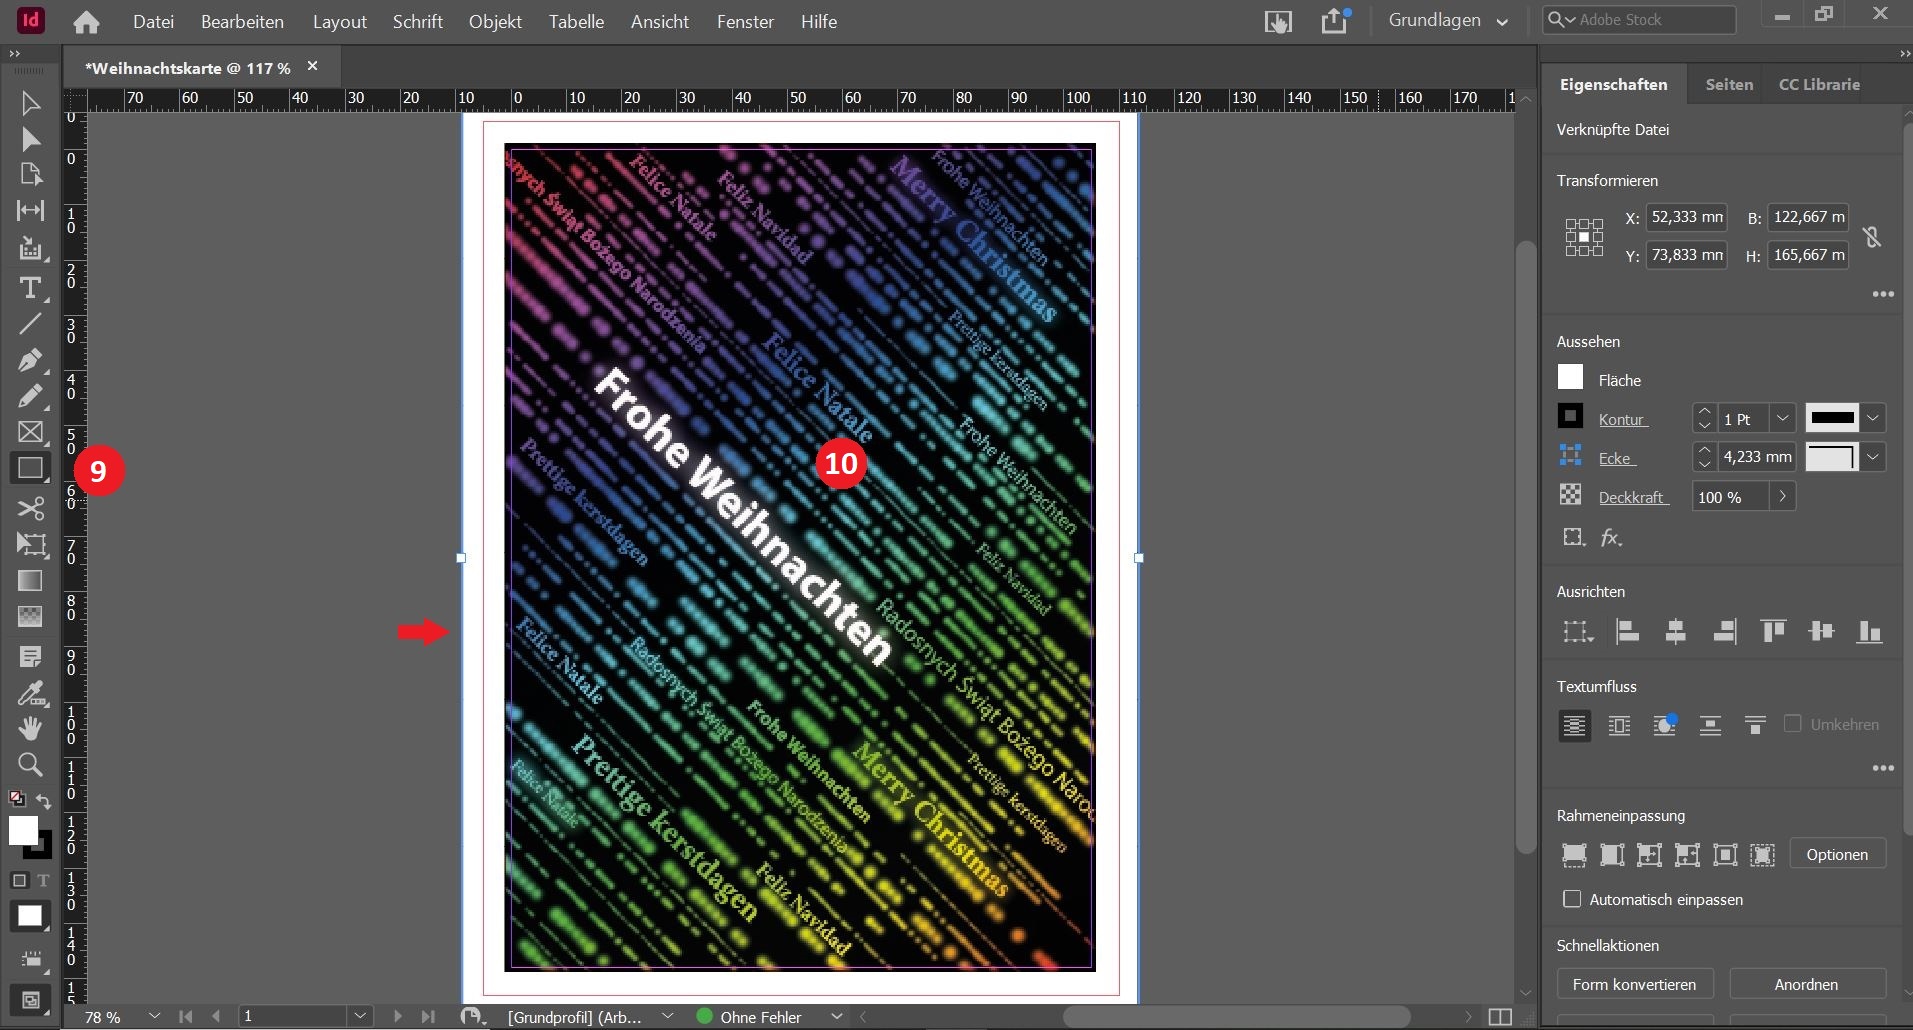This screenshot has width=1913, height=1030.
Task: Click the white Fläche color swatch
Action: [x=1570, y=378]
